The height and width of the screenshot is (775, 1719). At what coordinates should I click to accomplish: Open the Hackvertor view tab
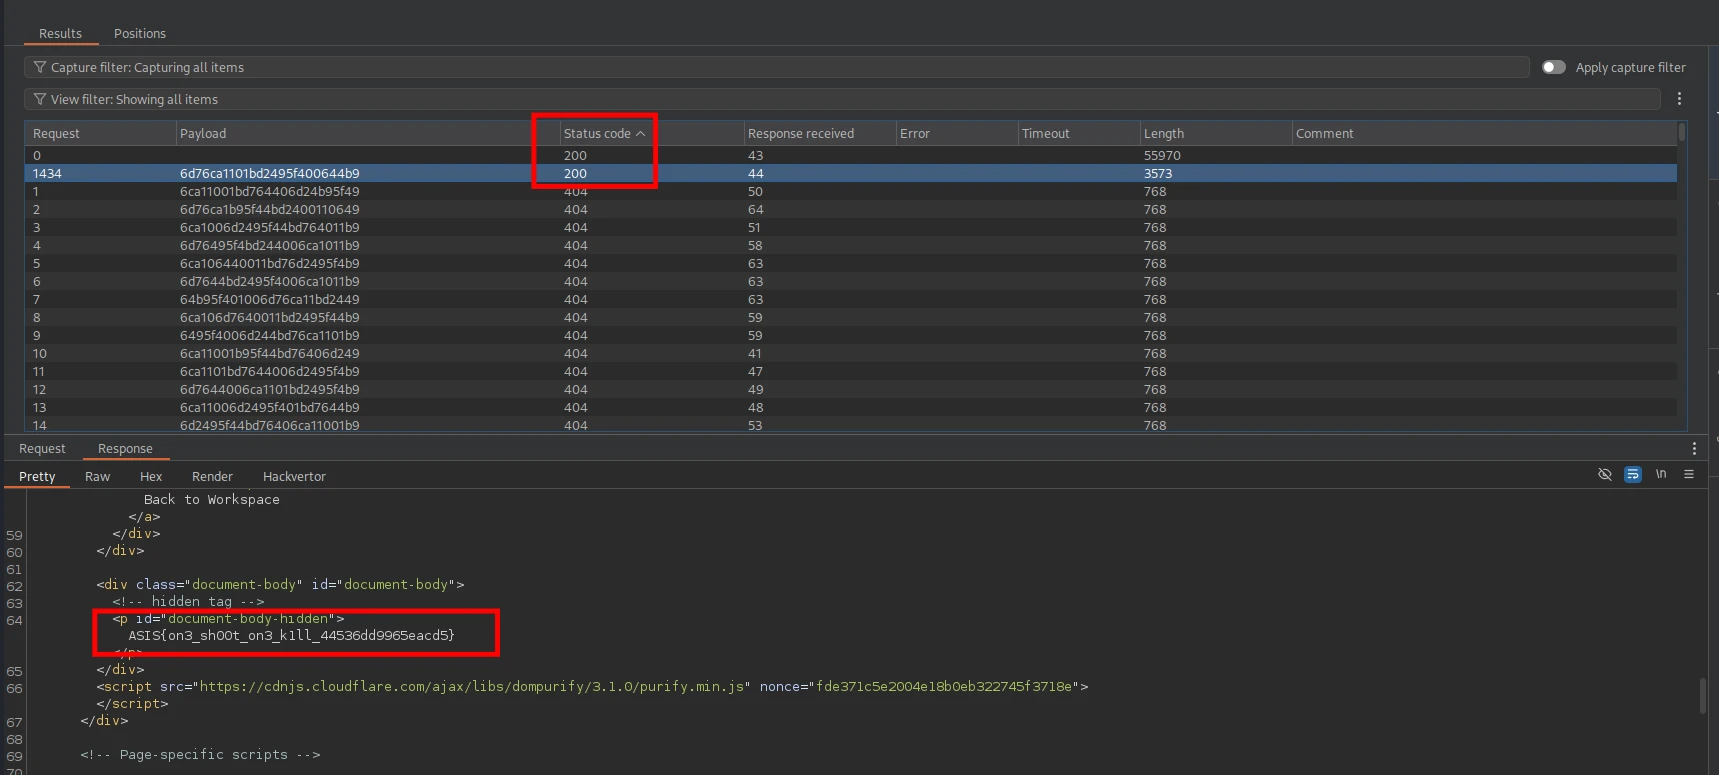click(294, 477)
